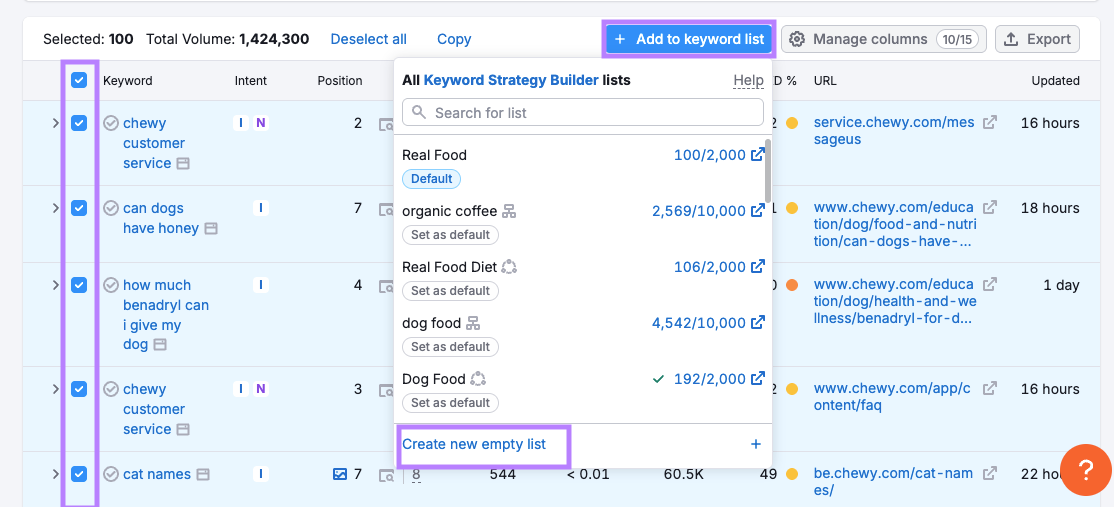1114x507 pixels.
Task: Open cat names keyword link
Action: [x=157, y=474]
